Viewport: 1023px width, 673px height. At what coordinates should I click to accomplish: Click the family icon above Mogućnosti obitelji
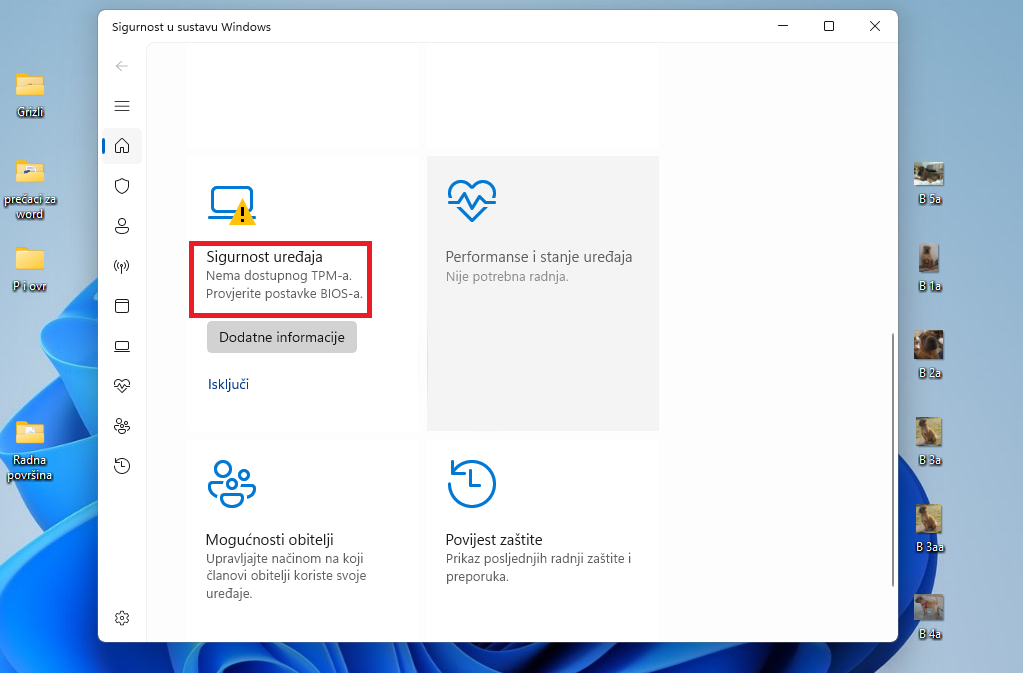point(232,484)
